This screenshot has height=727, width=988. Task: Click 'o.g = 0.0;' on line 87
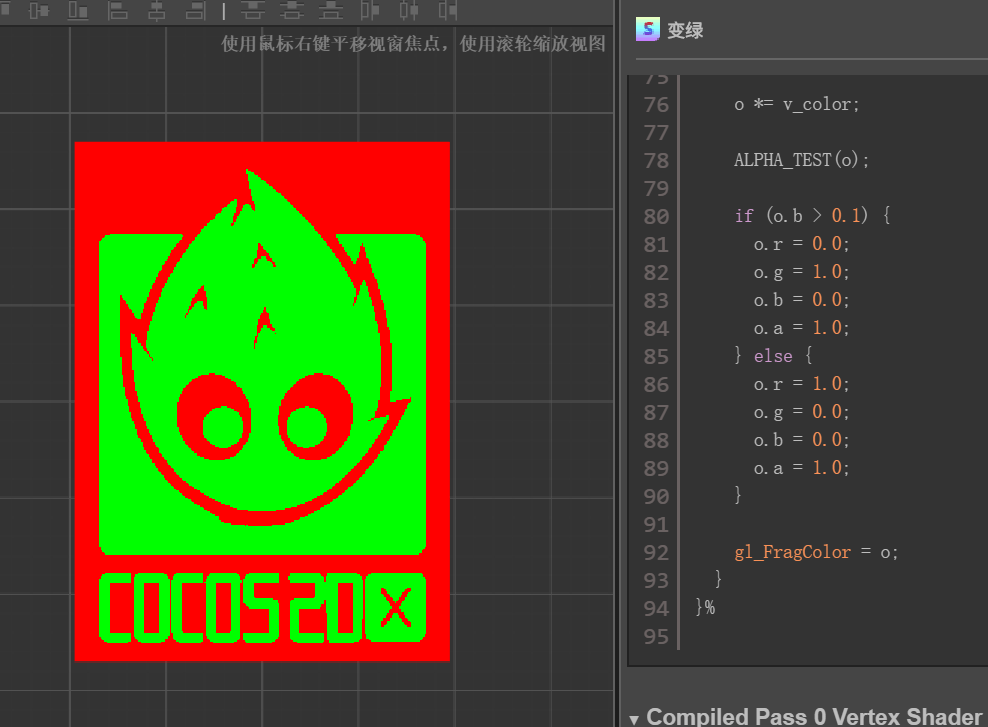801,412
